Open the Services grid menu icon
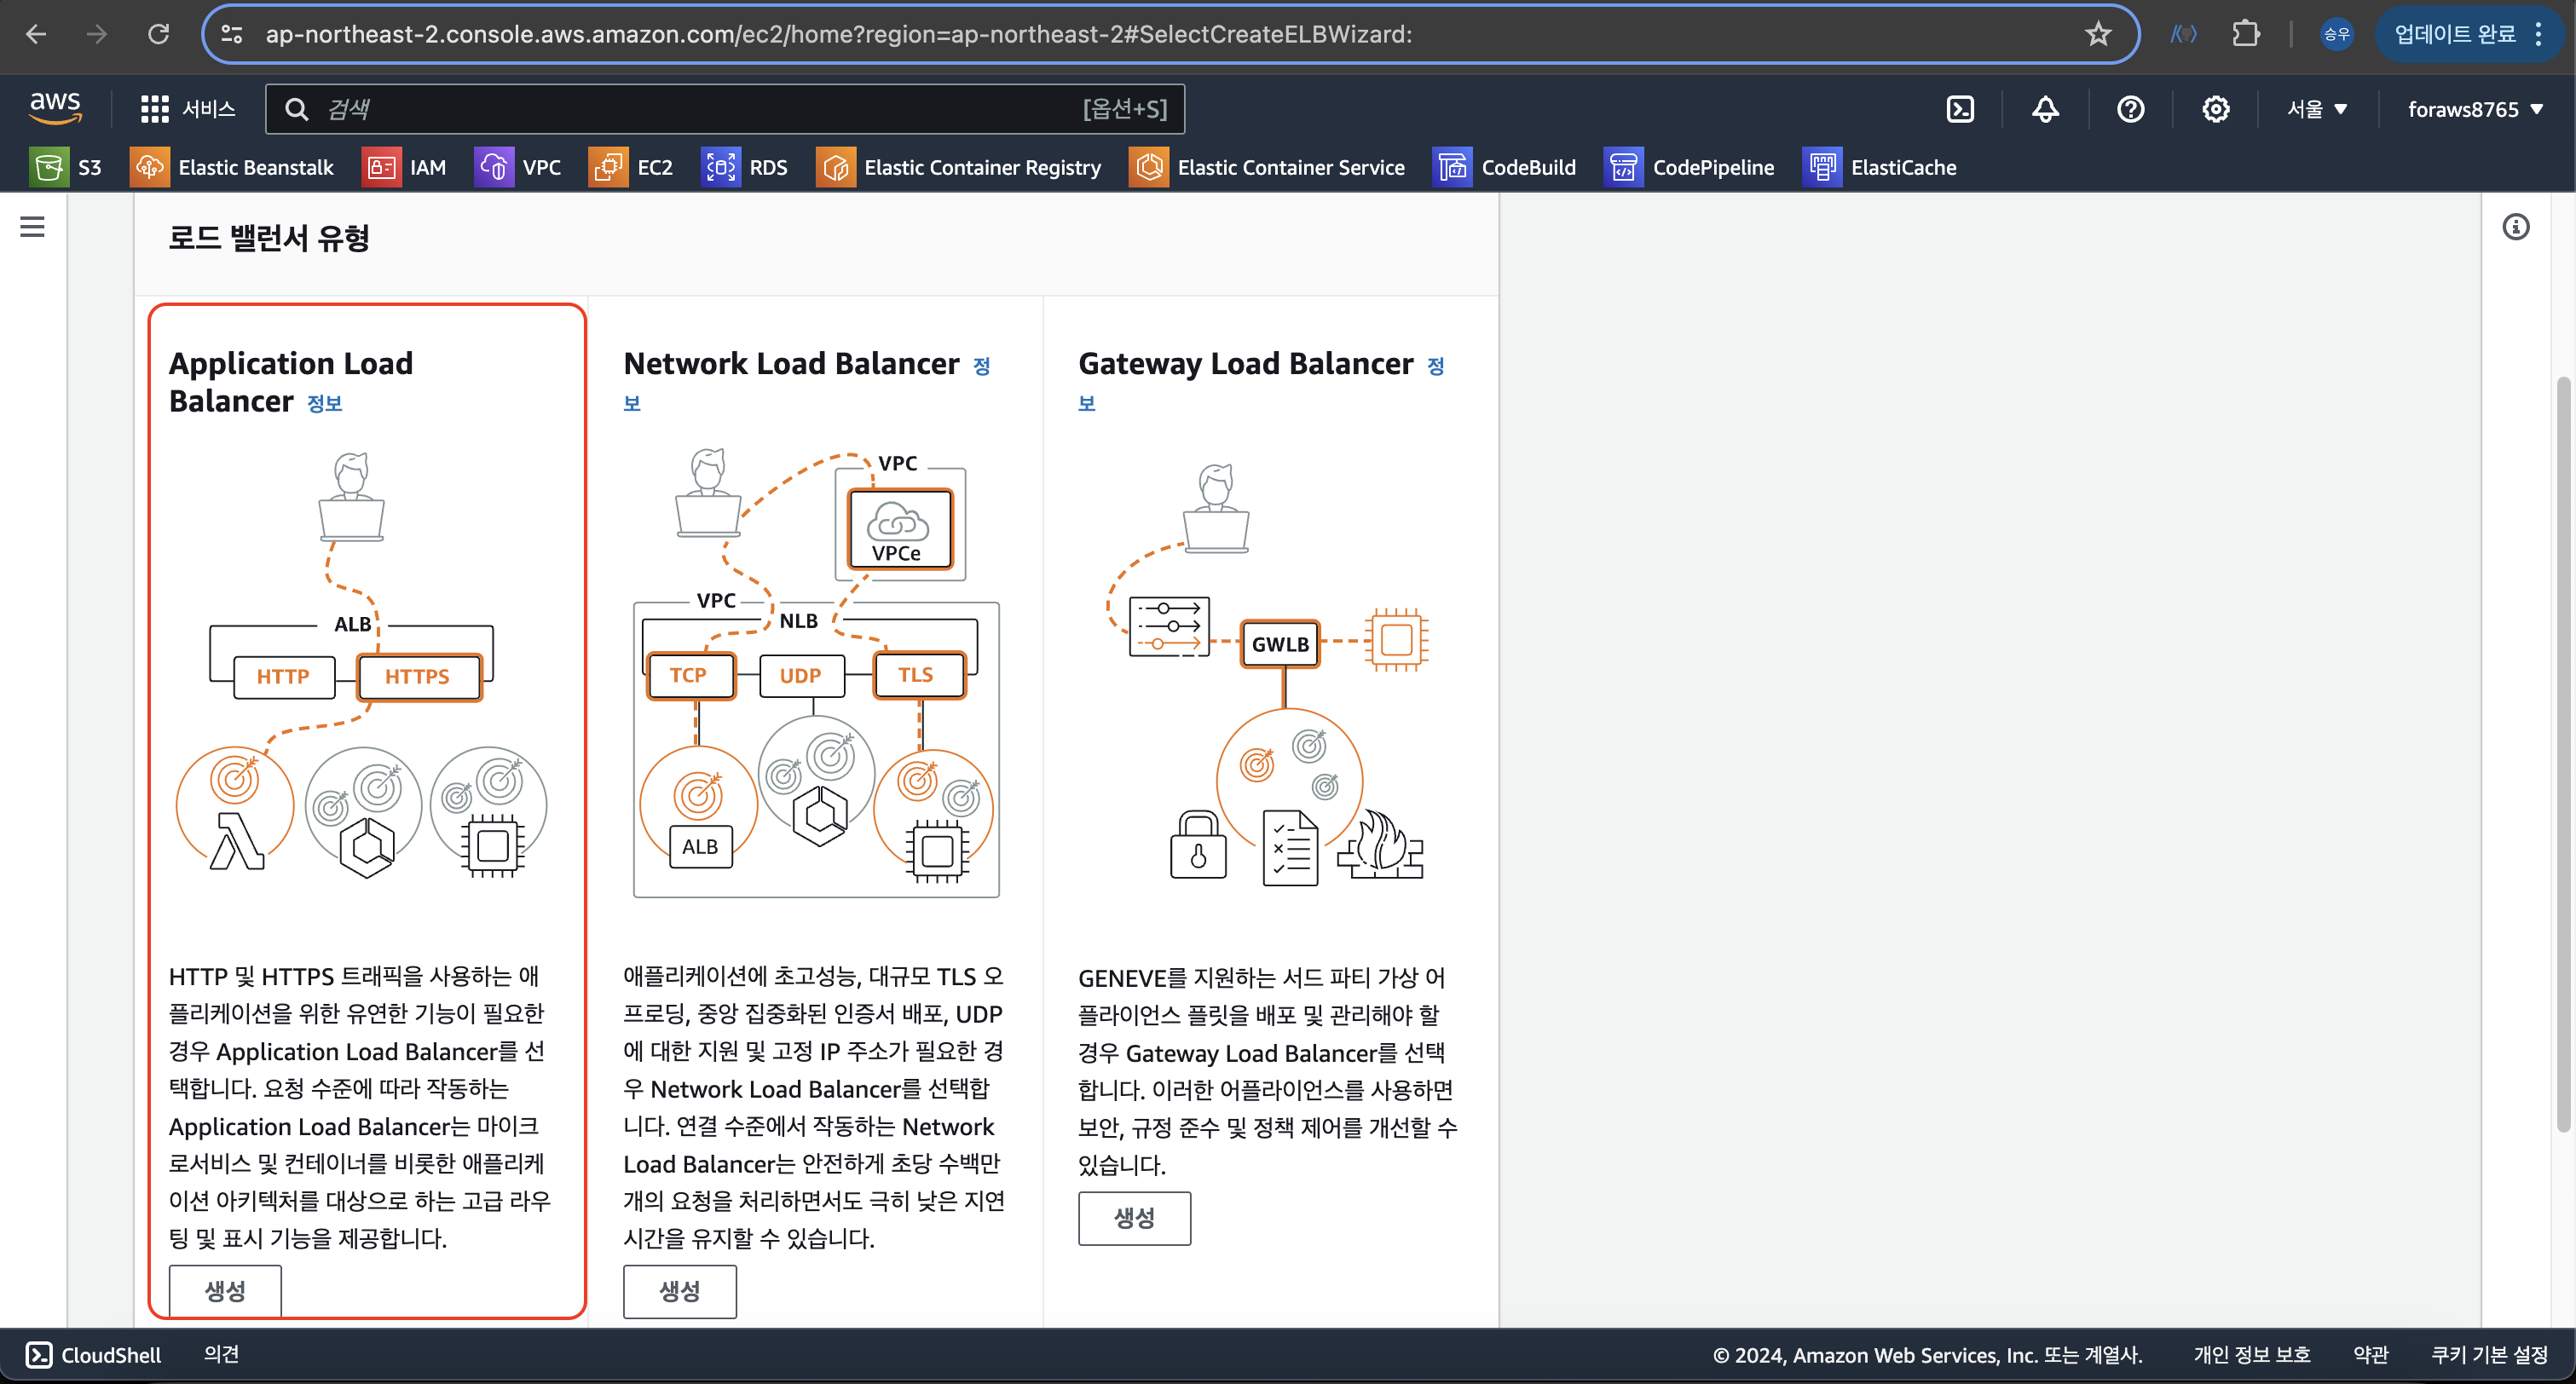This screenshot has width=2576, height=1384. pyautogui.click(x=154, y=109)
